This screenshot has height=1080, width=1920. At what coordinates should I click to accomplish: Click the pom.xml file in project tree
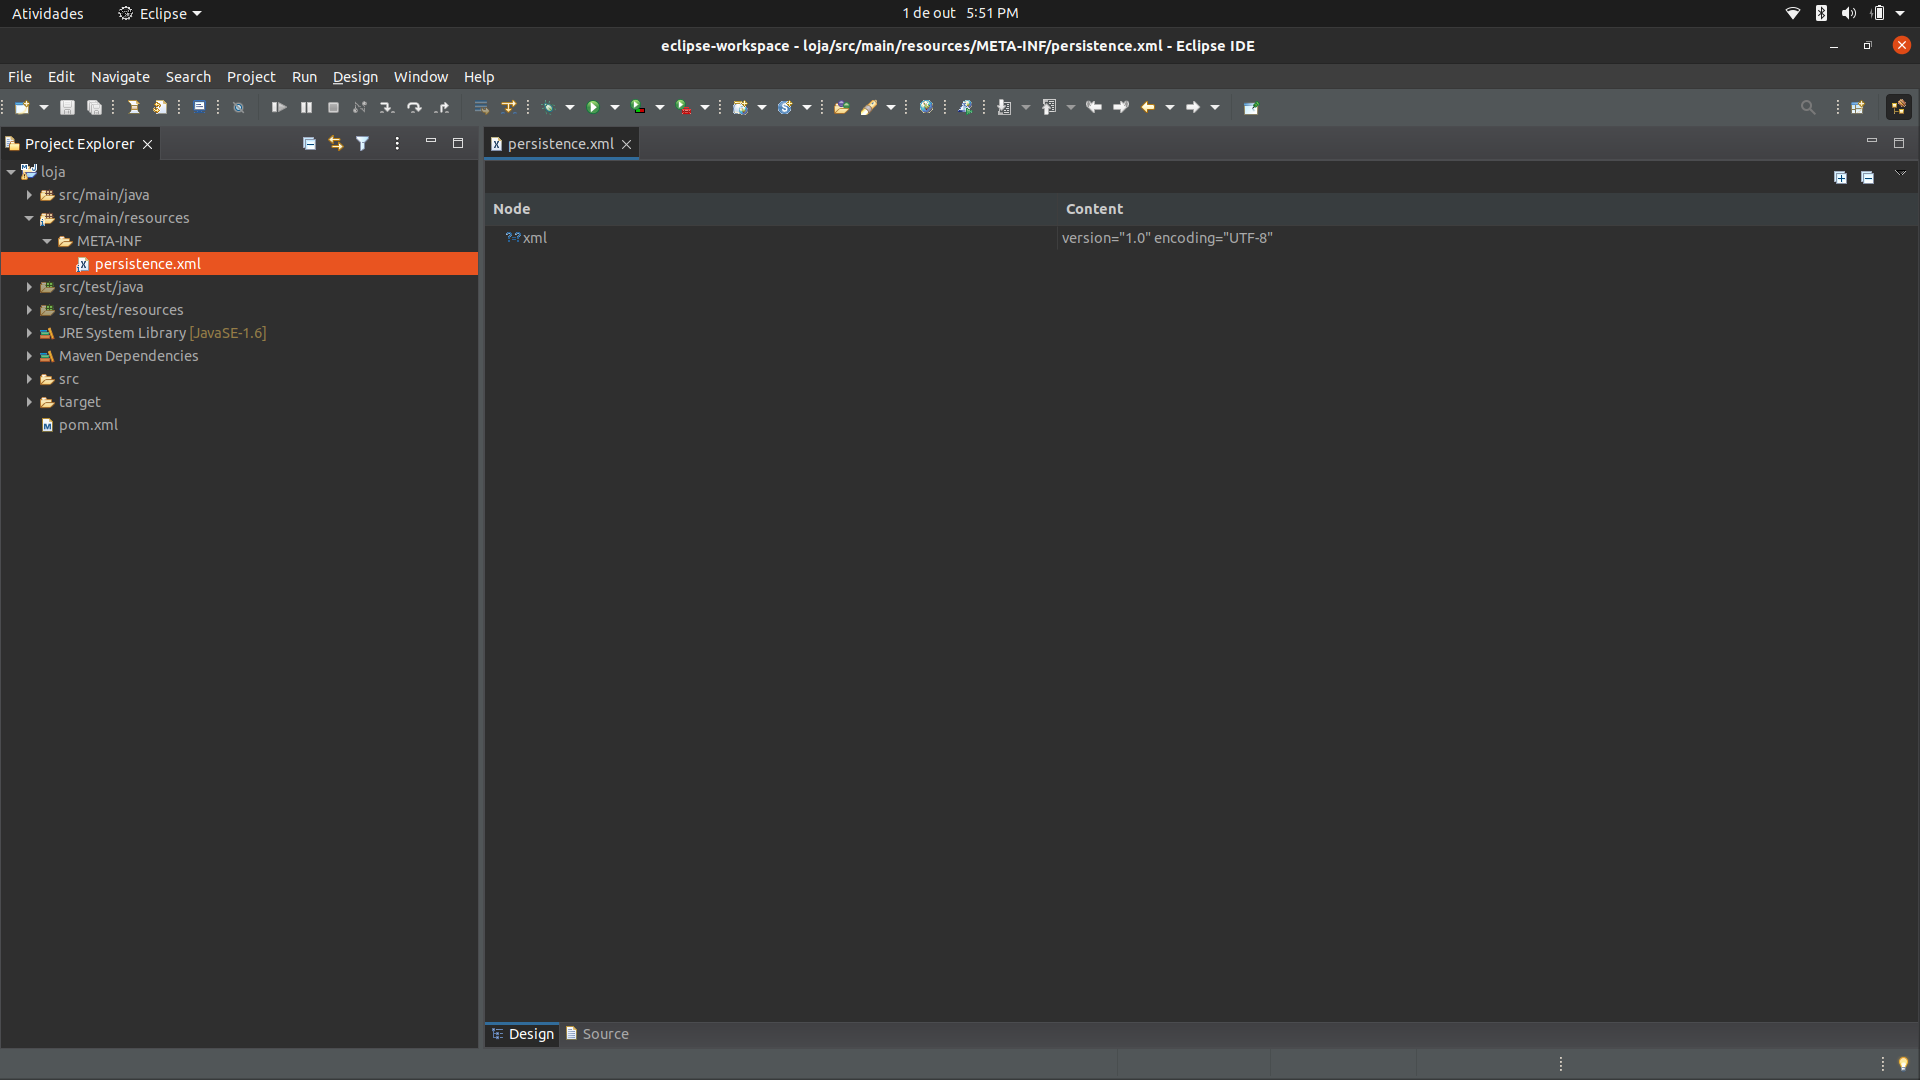pos(88,423)
